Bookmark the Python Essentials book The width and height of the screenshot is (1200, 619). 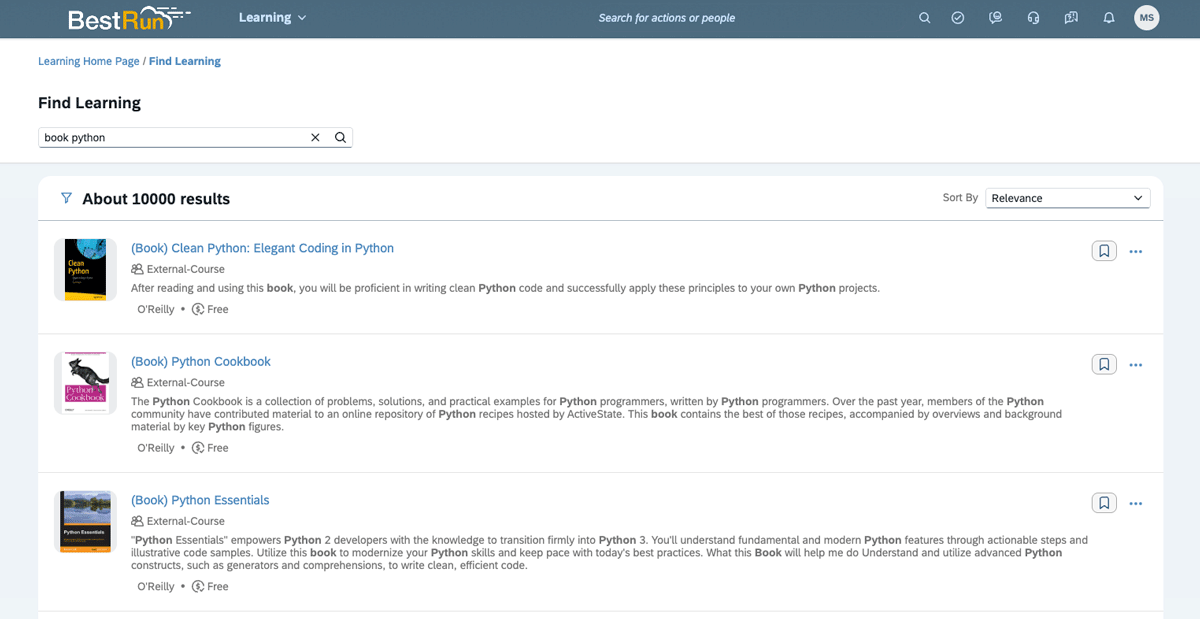point(1104,503)
